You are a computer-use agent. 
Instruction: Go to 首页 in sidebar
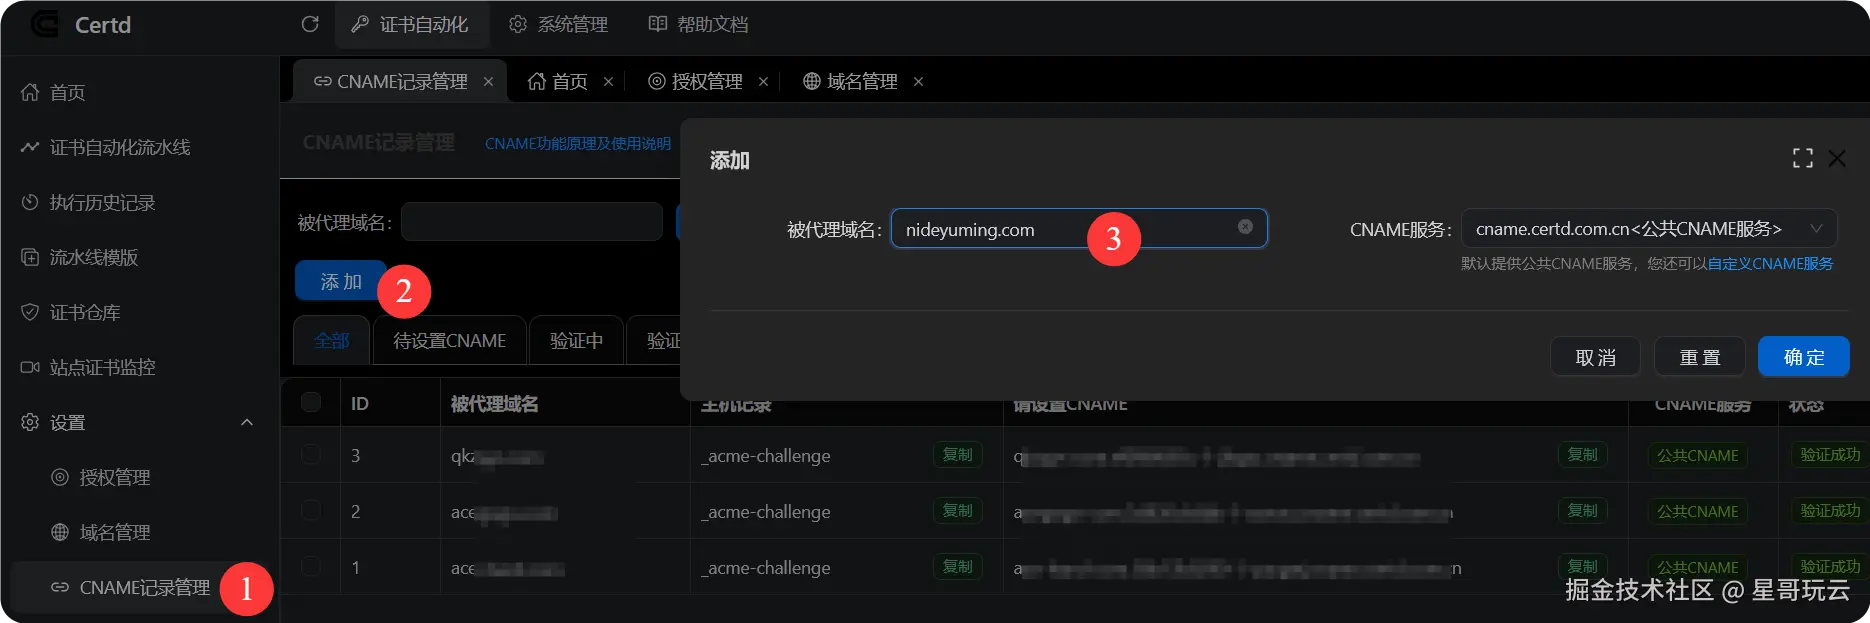tap(138, 92)
